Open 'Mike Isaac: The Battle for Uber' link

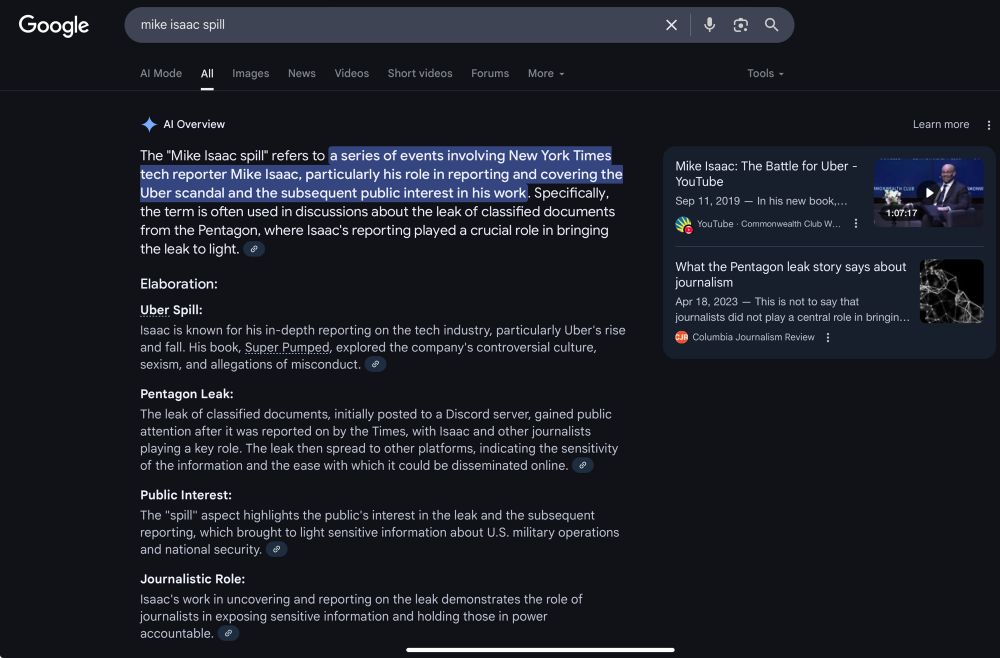[766, 174]
